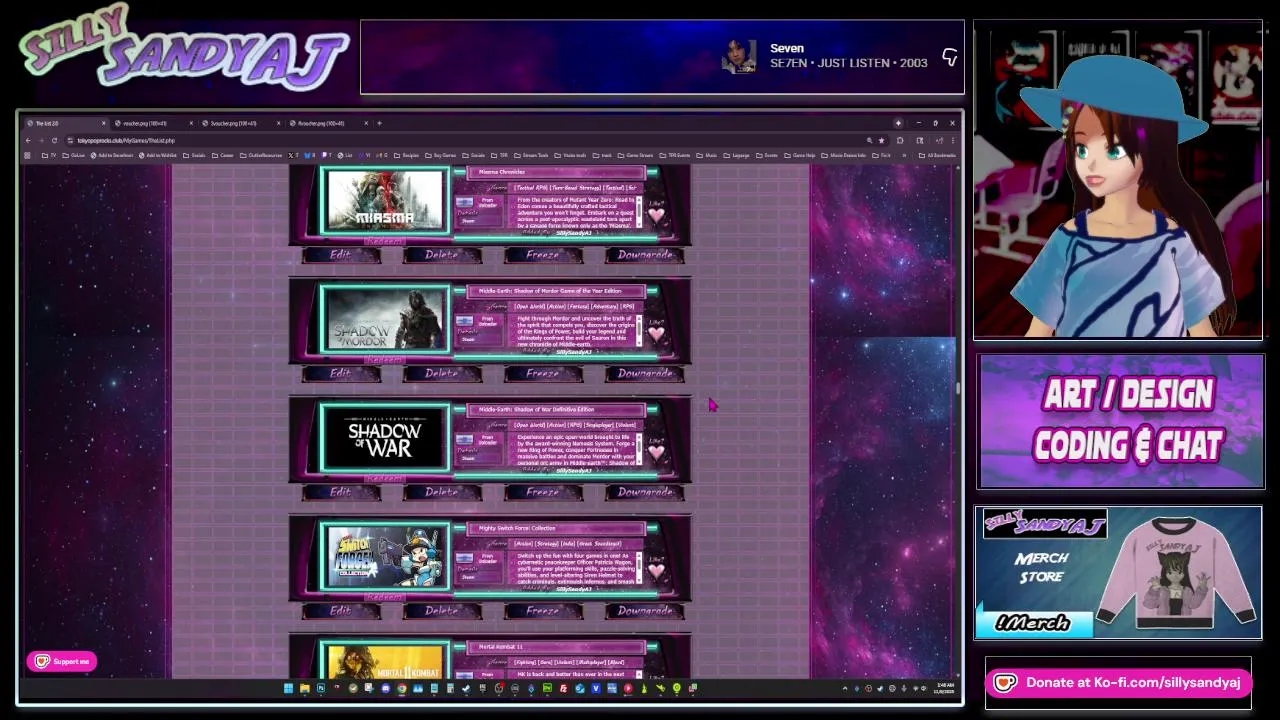Switch to the second voucher.png tab

tap(153, 123)
